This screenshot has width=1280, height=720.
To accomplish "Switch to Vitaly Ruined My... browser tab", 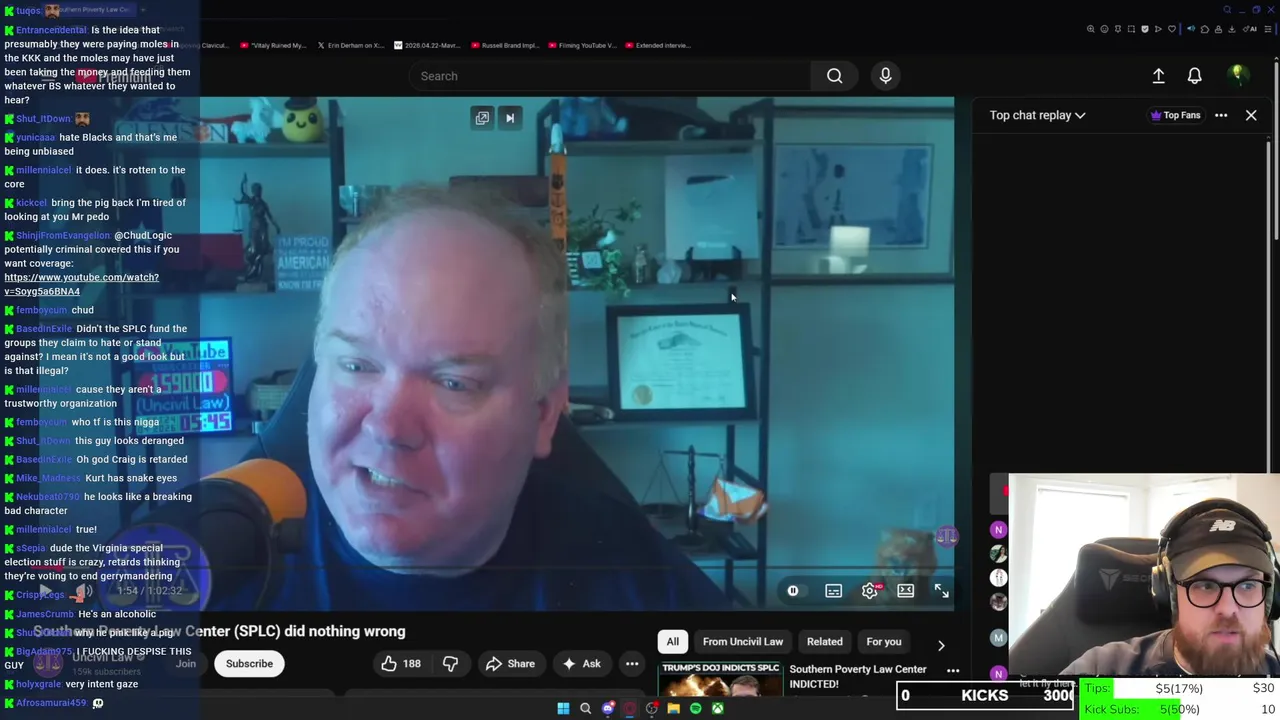I will pyautogui.click(x=273, y=45).
